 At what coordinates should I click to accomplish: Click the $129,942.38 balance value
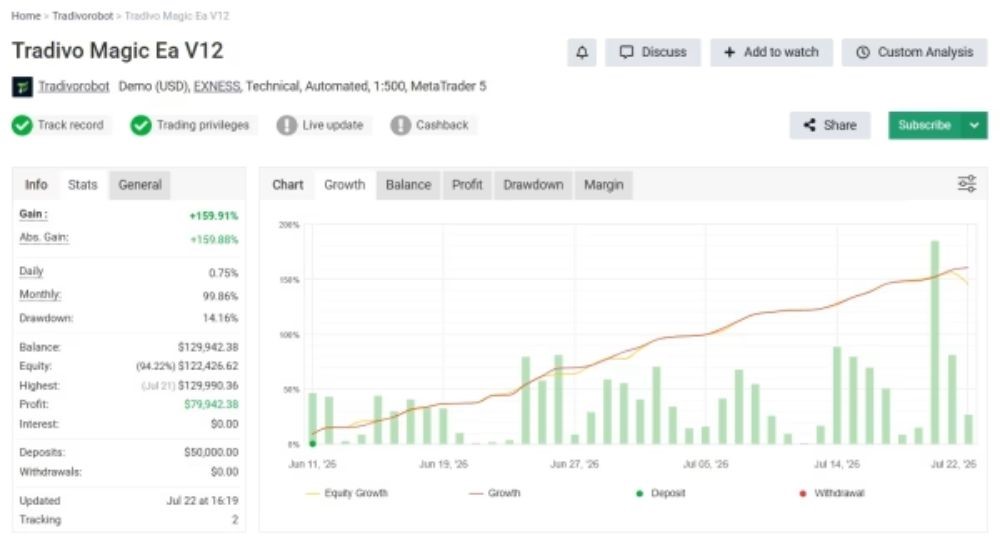(x=208, y=347)
